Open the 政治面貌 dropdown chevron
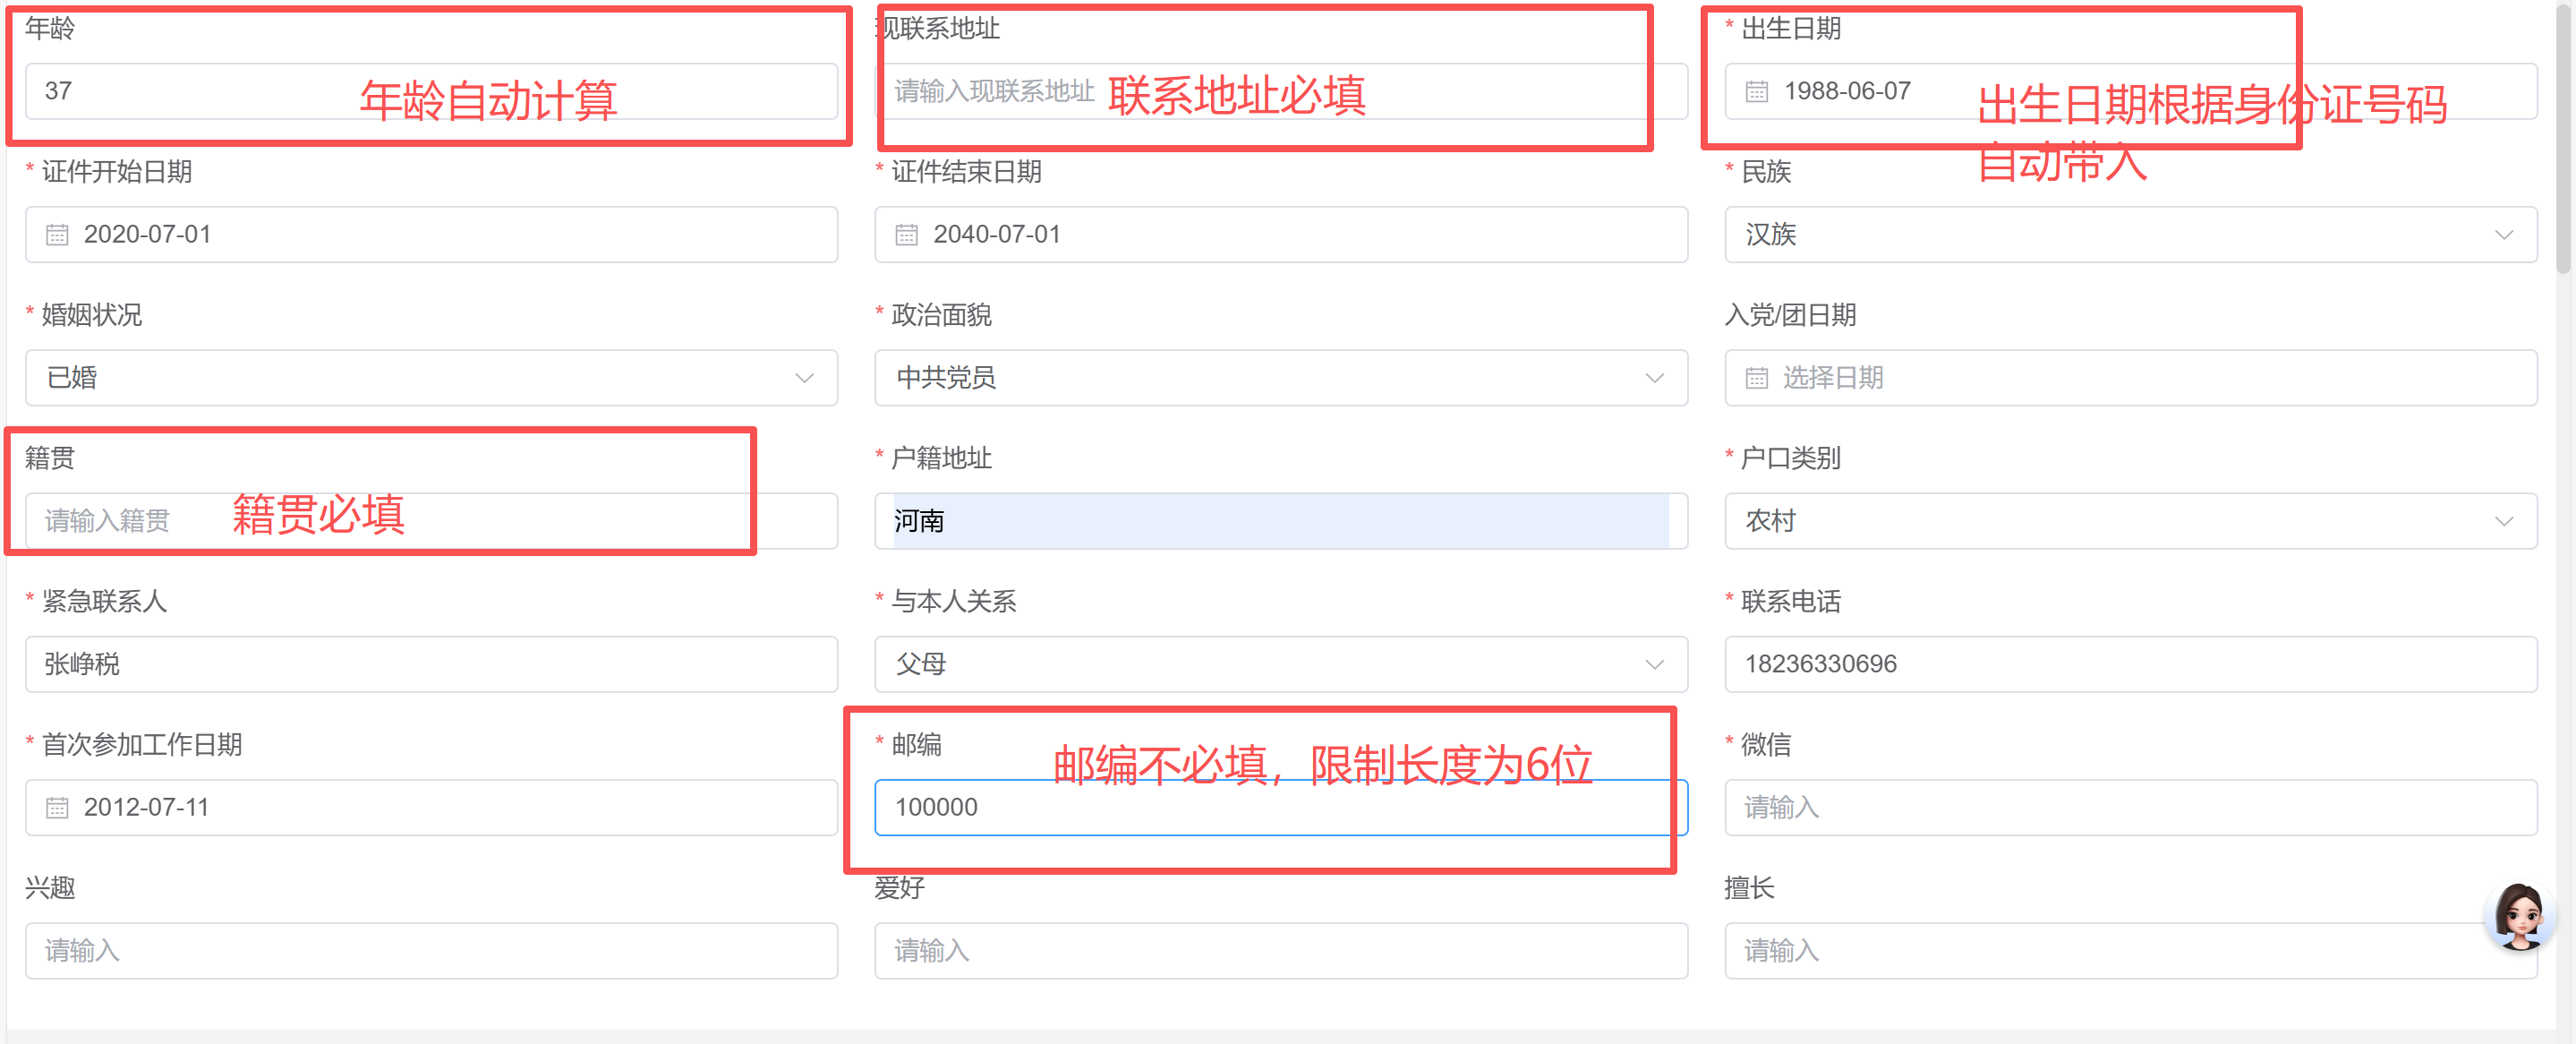This screenshot has height=1044, width=2576. (1654, 378)
